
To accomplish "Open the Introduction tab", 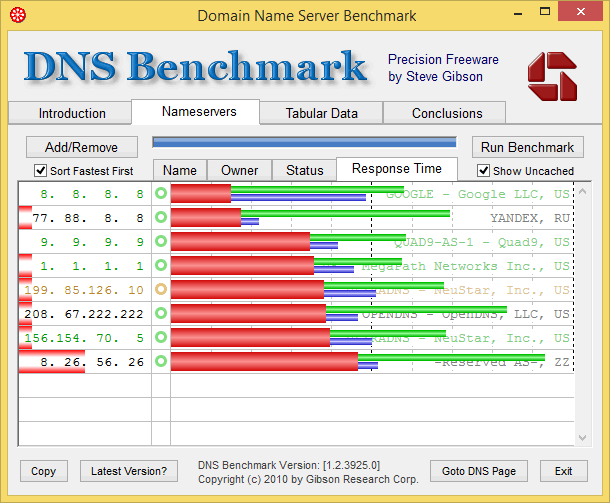I will tap(72, 113).
